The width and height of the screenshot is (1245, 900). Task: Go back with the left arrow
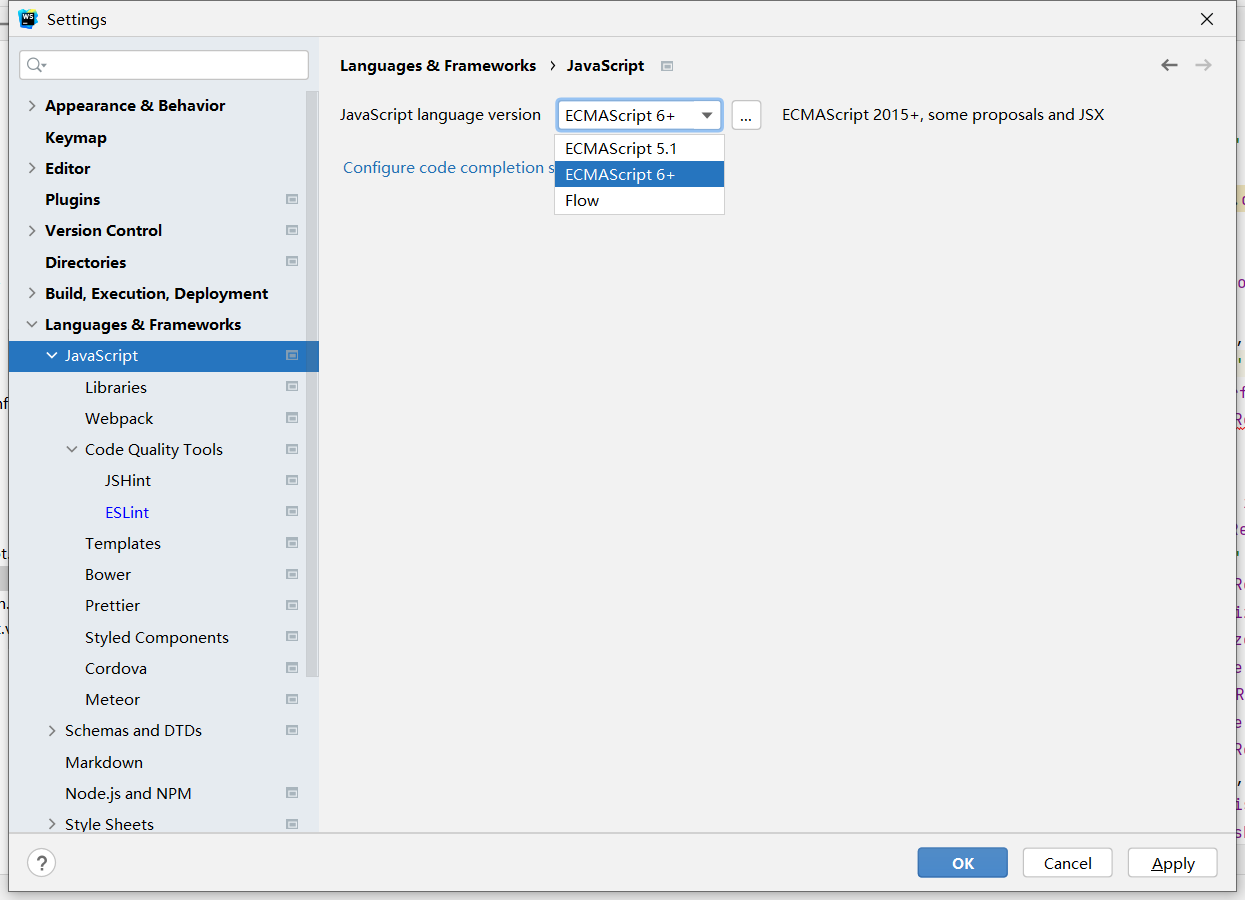click(x=1169, y=65)
